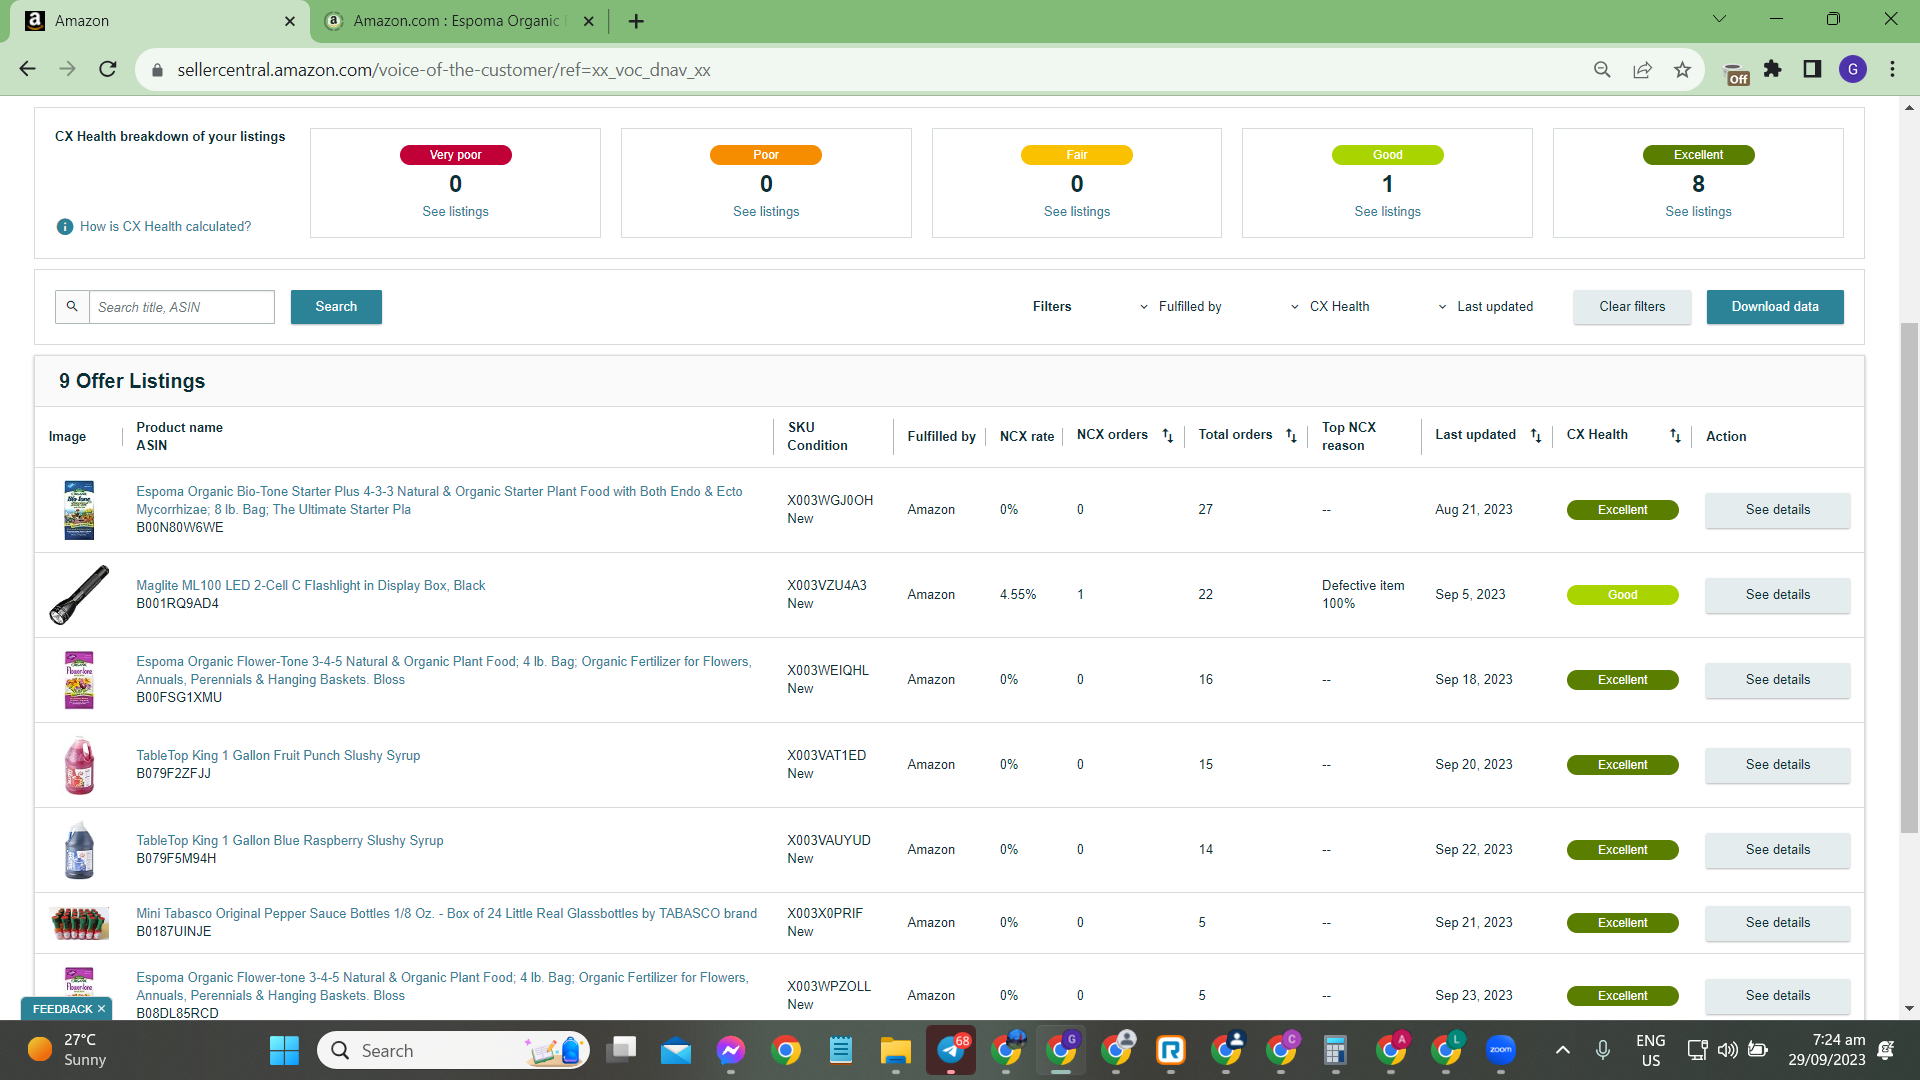Viewport: 1920px width, 1080px height.
Task: Dismiss the FEEDBACK tab with its X
Action: click(101, 1009)
